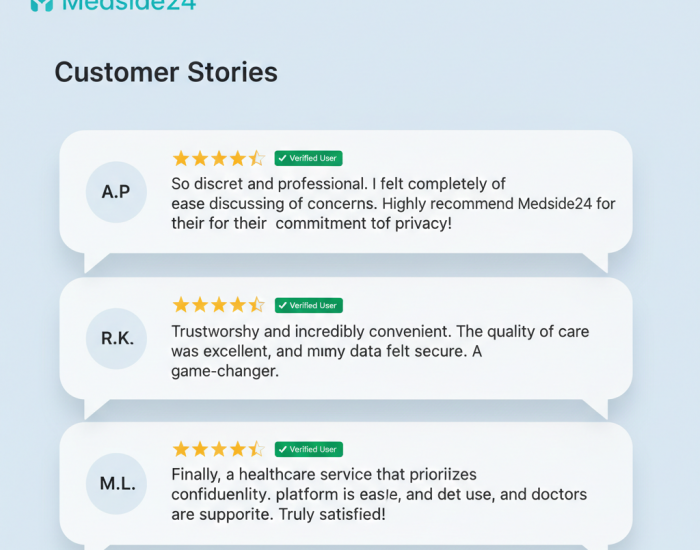Click the half star in R.K.'s rating
Viewport: 700px width, 550px height.
point(256,305)
